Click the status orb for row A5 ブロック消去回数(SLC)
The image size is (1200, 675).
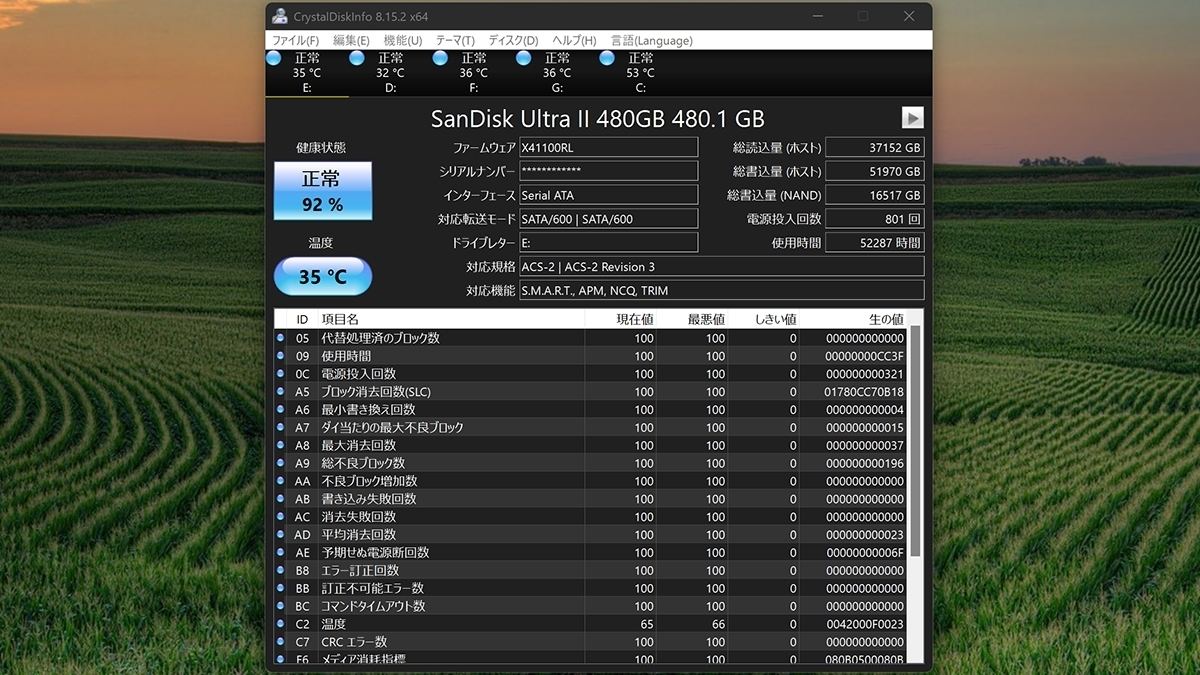(281, 392)
